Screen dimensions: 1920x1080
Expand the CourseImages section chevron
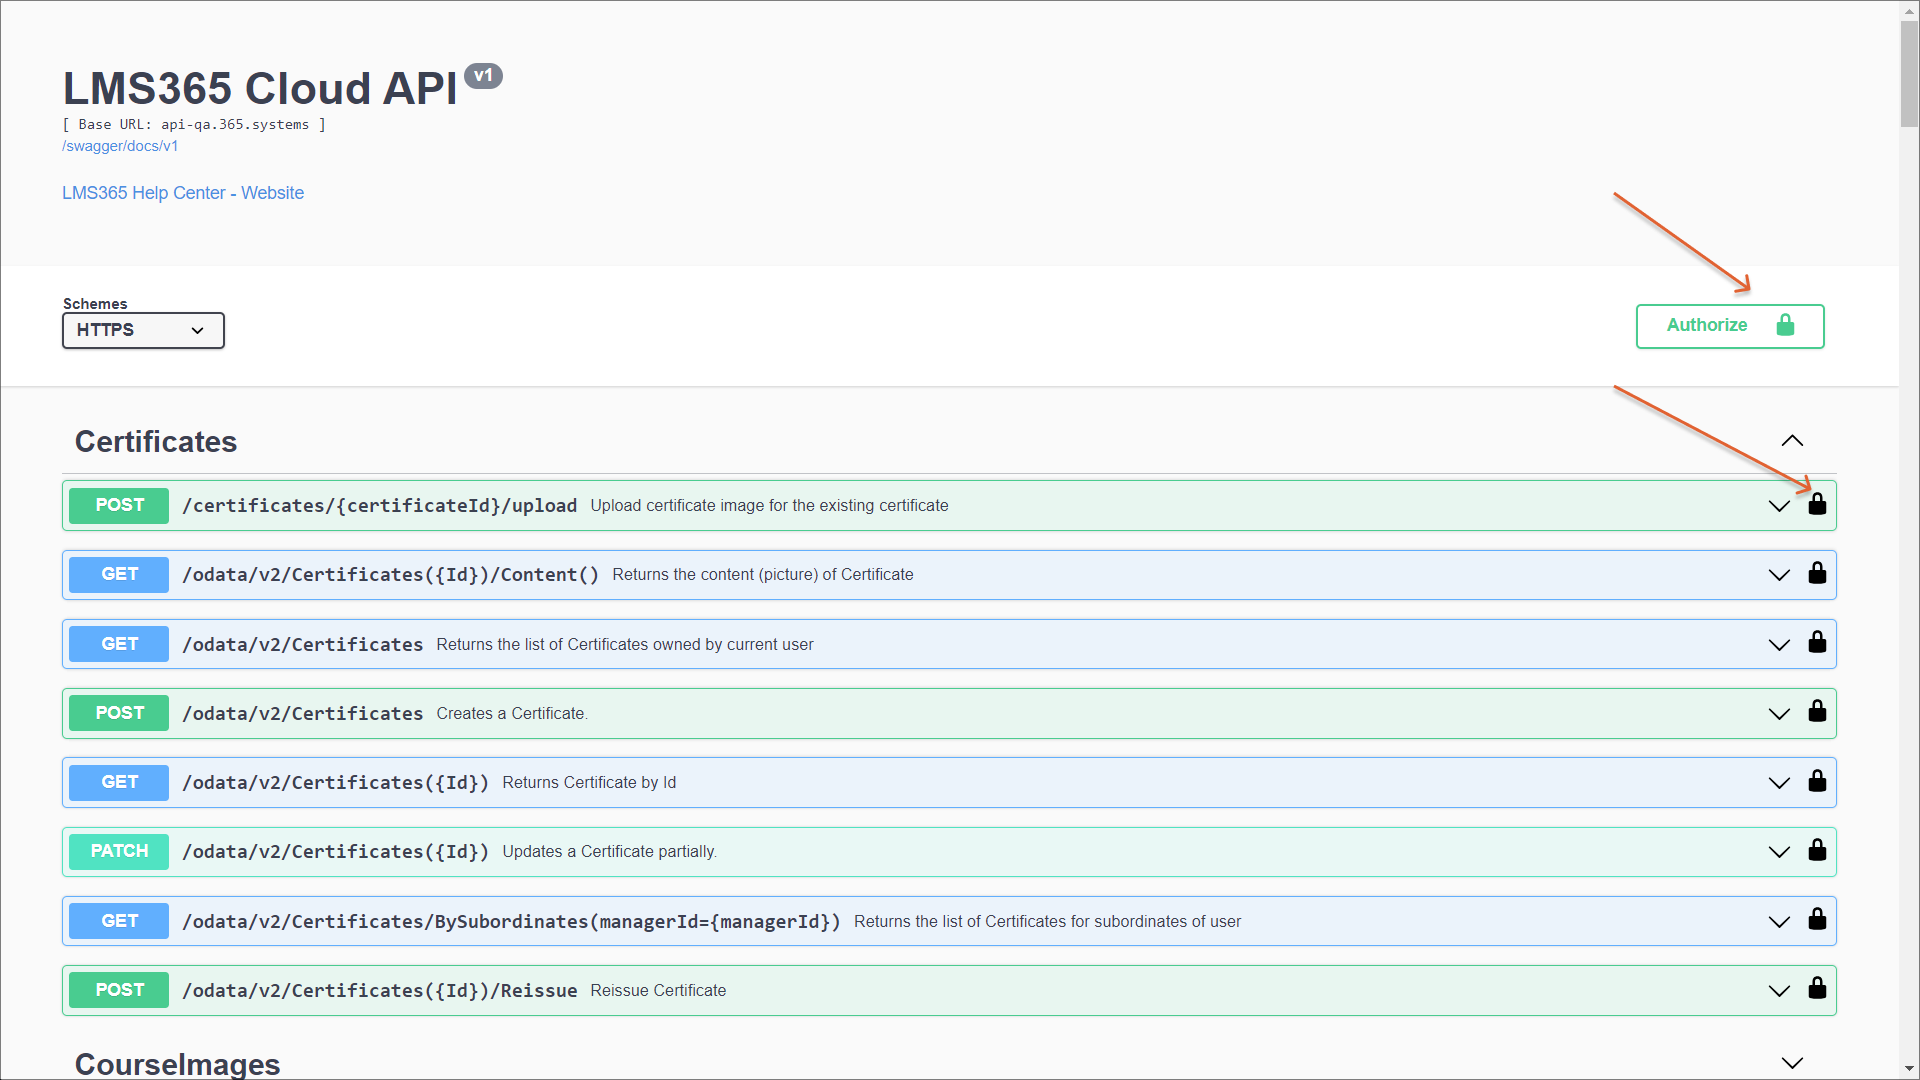[1792, 1063]
